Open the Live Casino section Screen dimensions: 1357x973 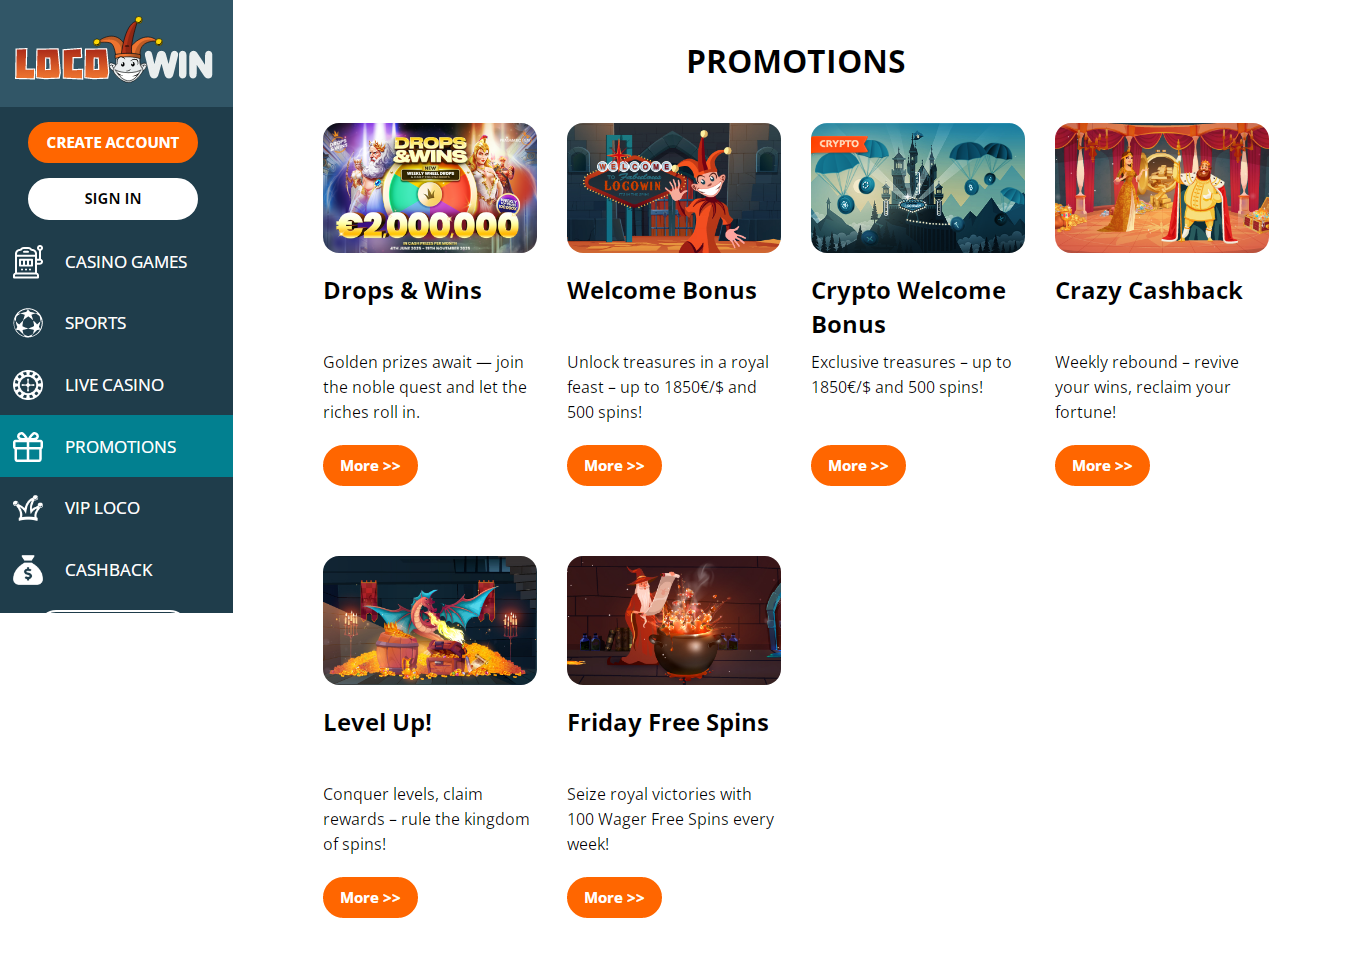pyautogui.click(x=116, y=385)
